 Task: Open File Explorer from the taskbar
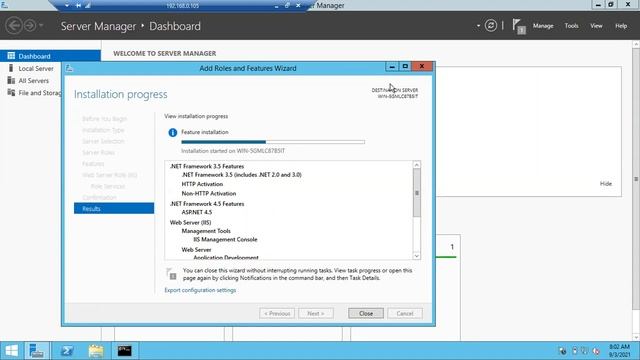click(x=96, y=351)
